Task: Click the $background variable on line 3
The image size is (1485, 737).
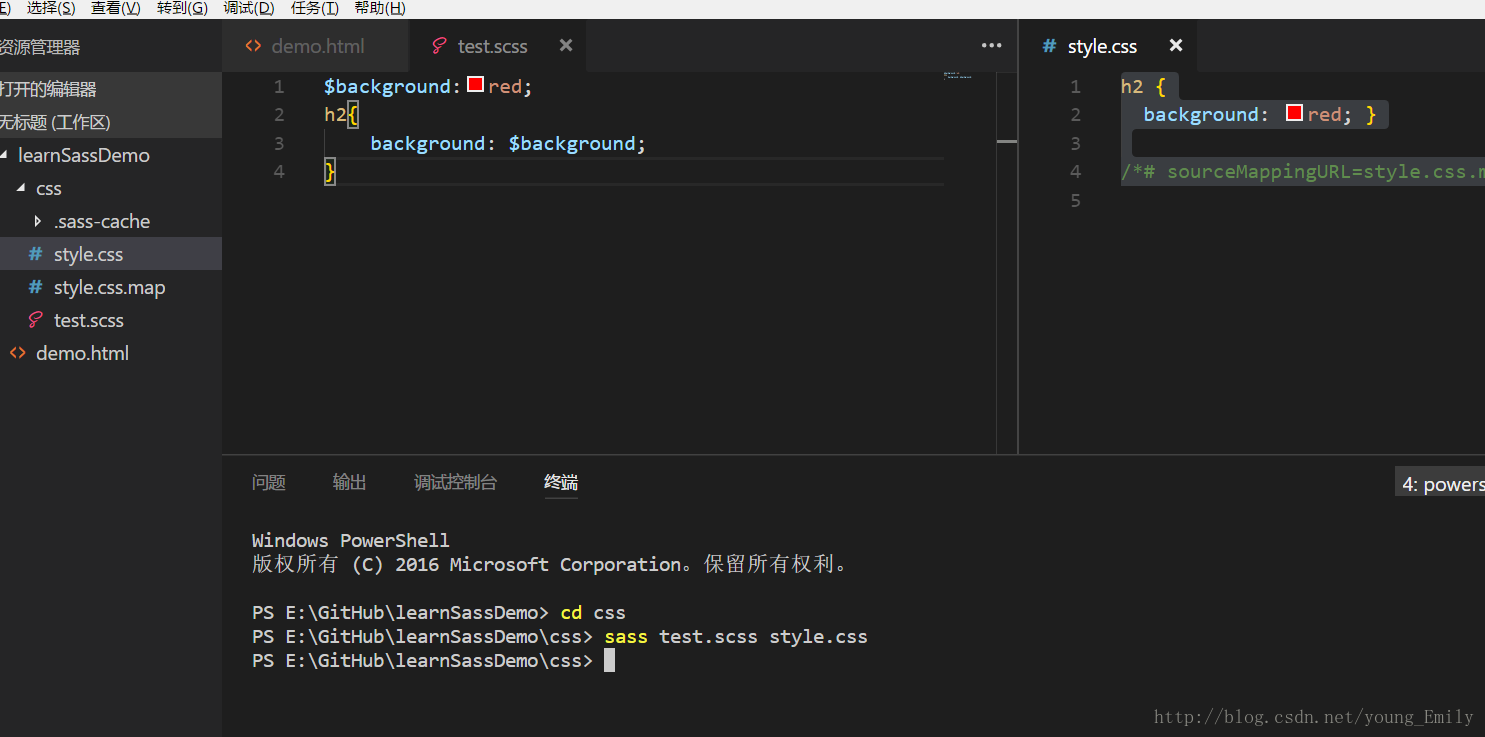Action: pos(572,144)
